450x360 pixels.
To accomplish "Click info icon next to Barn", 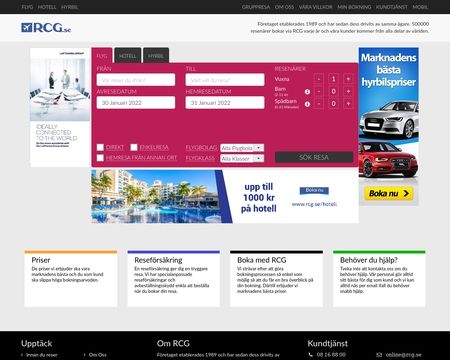I will pyautogui.click(x=307, y=92).
